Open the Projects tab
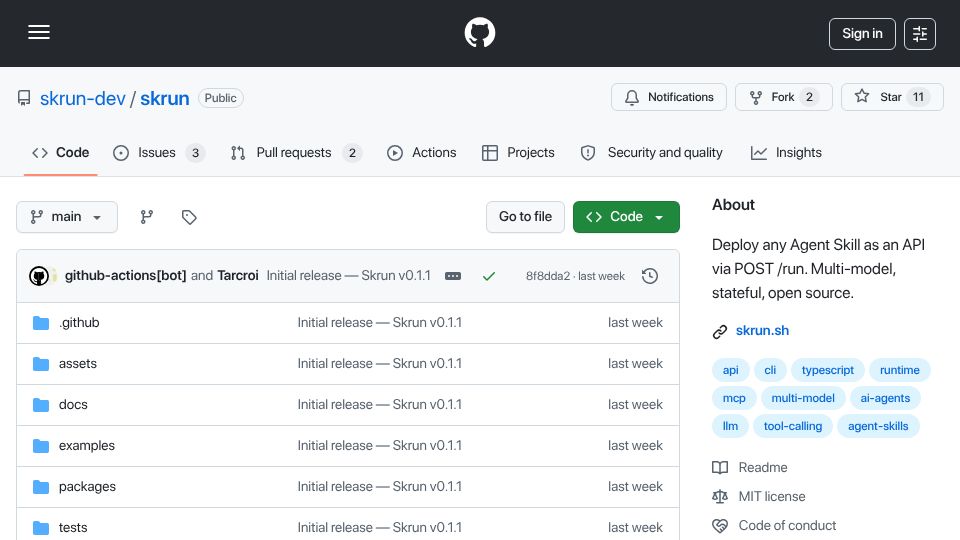960x540 pixels. pyautogui.click(x=518, y=152)
